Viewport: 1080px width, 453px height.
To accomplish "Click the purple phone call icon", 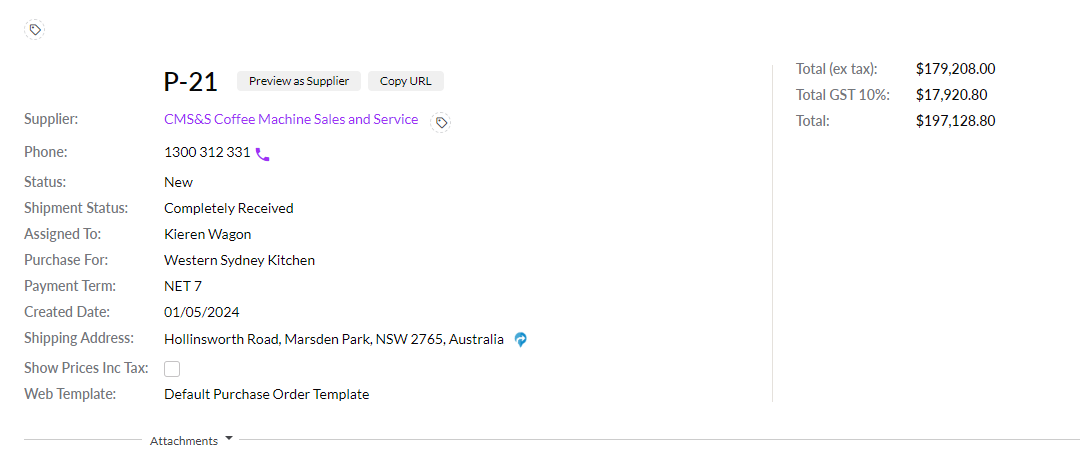I will click(263, 154).
